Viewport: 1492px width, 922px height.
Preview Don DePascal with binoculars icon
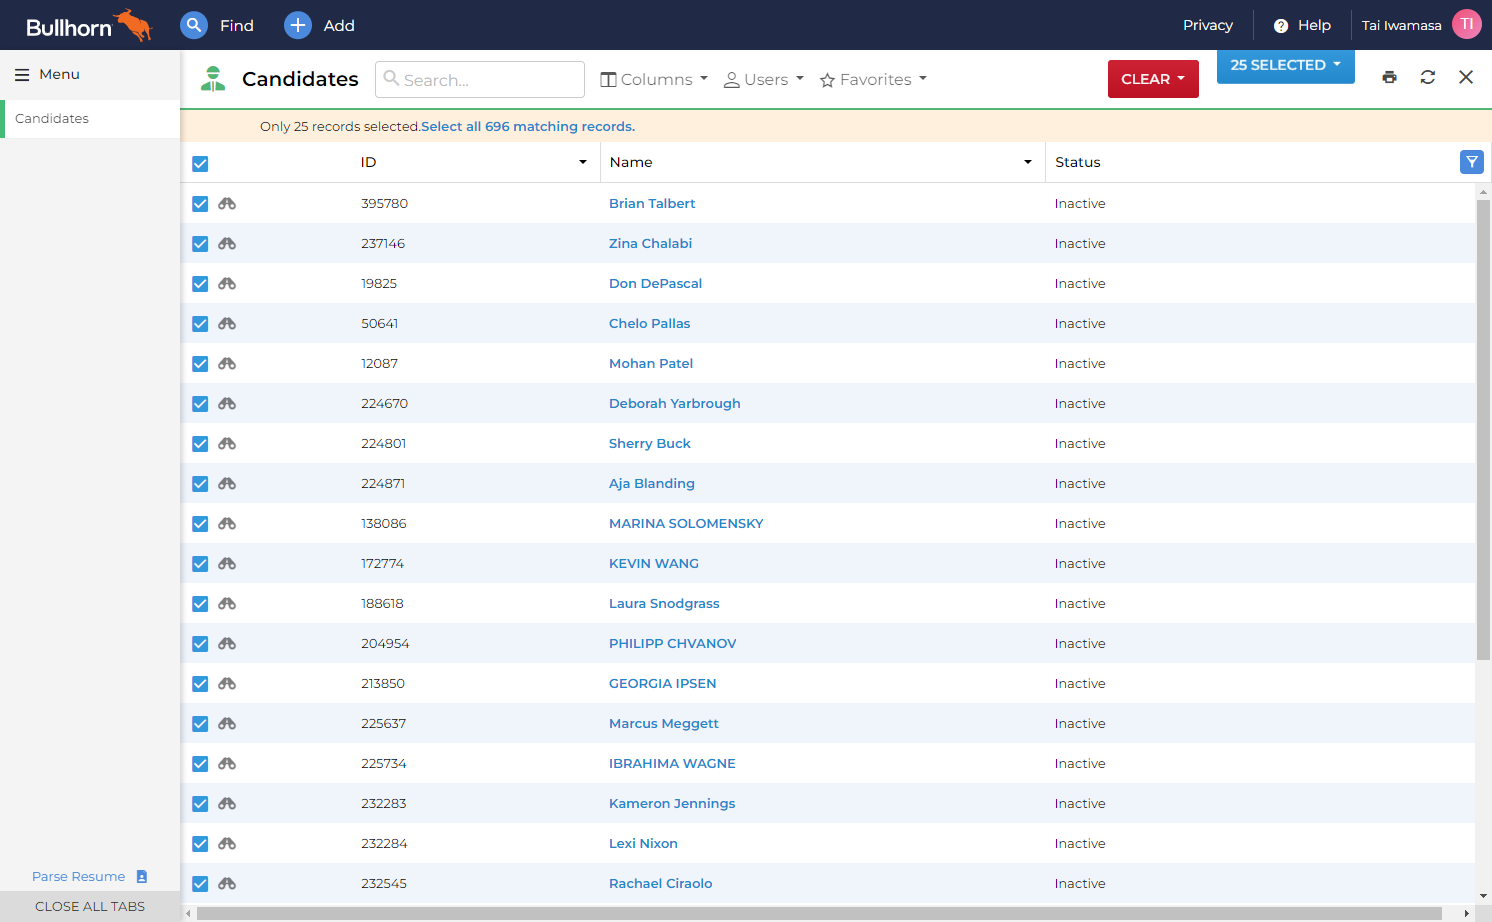click(227, 283)
